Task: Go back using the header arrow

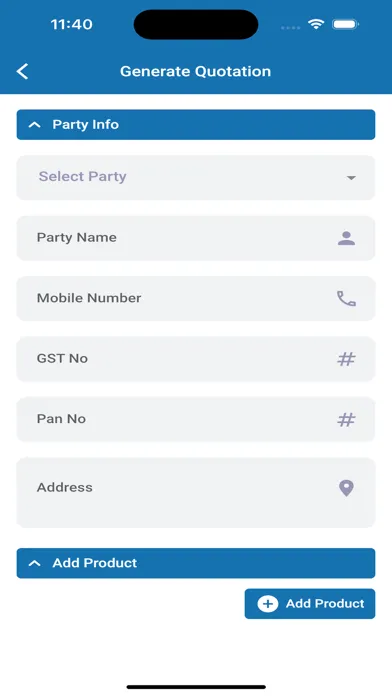Action: pos(23,71)
